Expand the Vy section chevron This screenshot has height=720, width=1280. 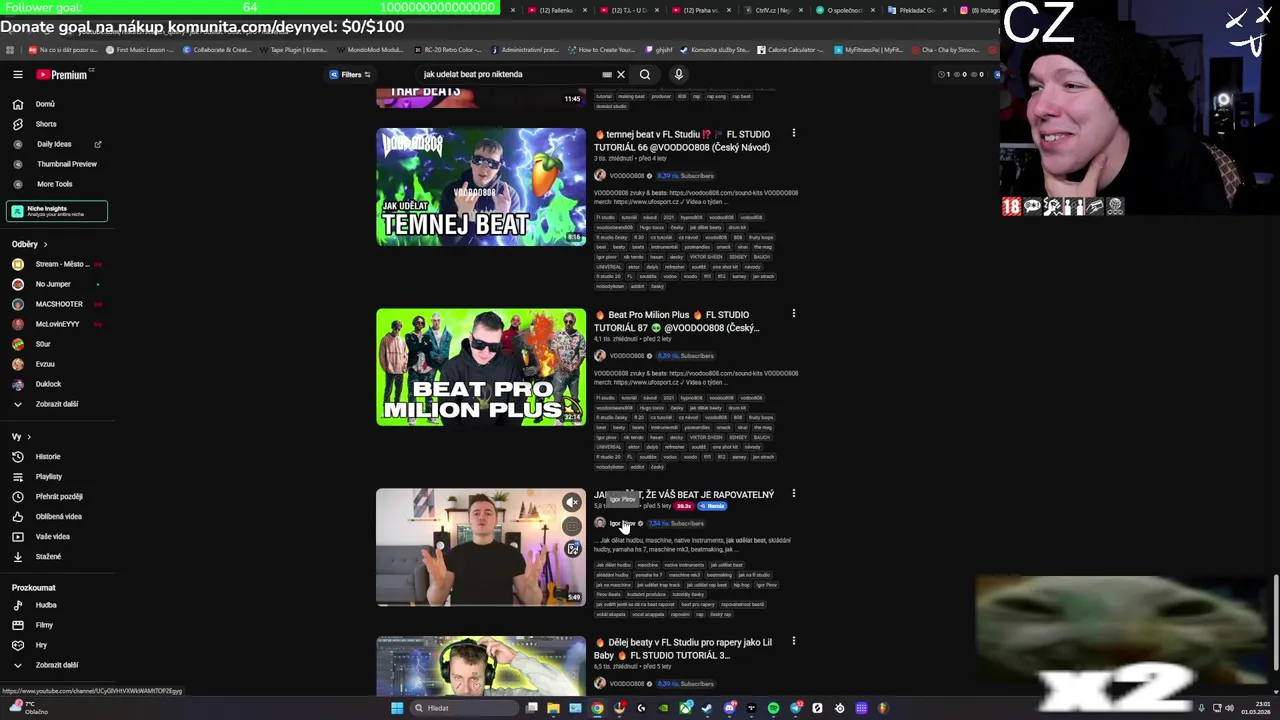(29, 437)
